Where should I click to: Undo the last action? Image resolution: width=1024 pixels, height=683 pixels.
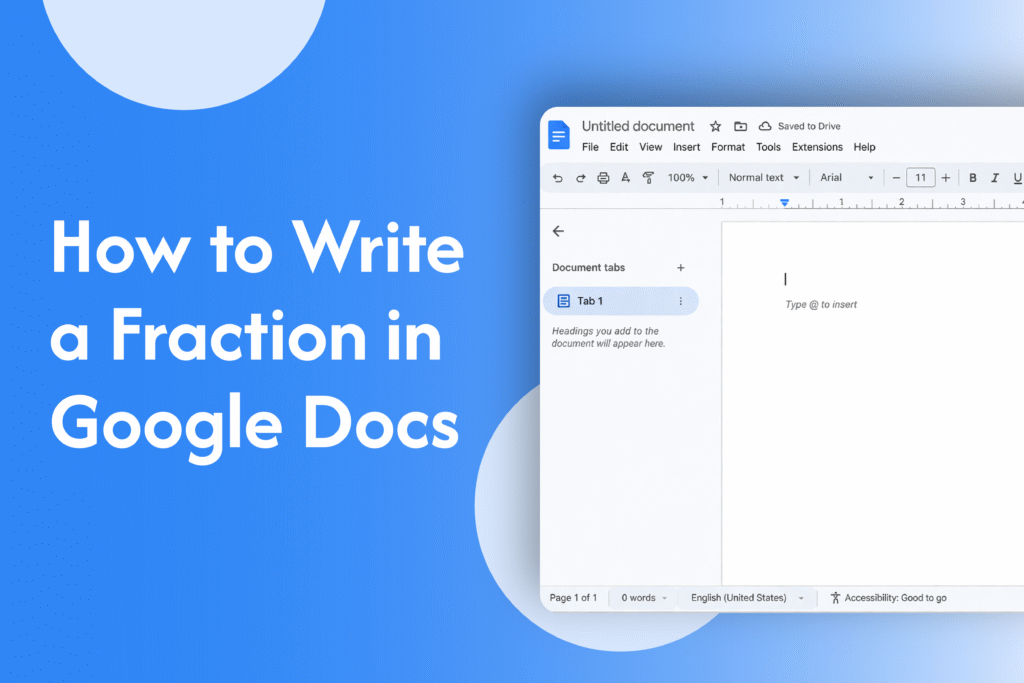558,177
